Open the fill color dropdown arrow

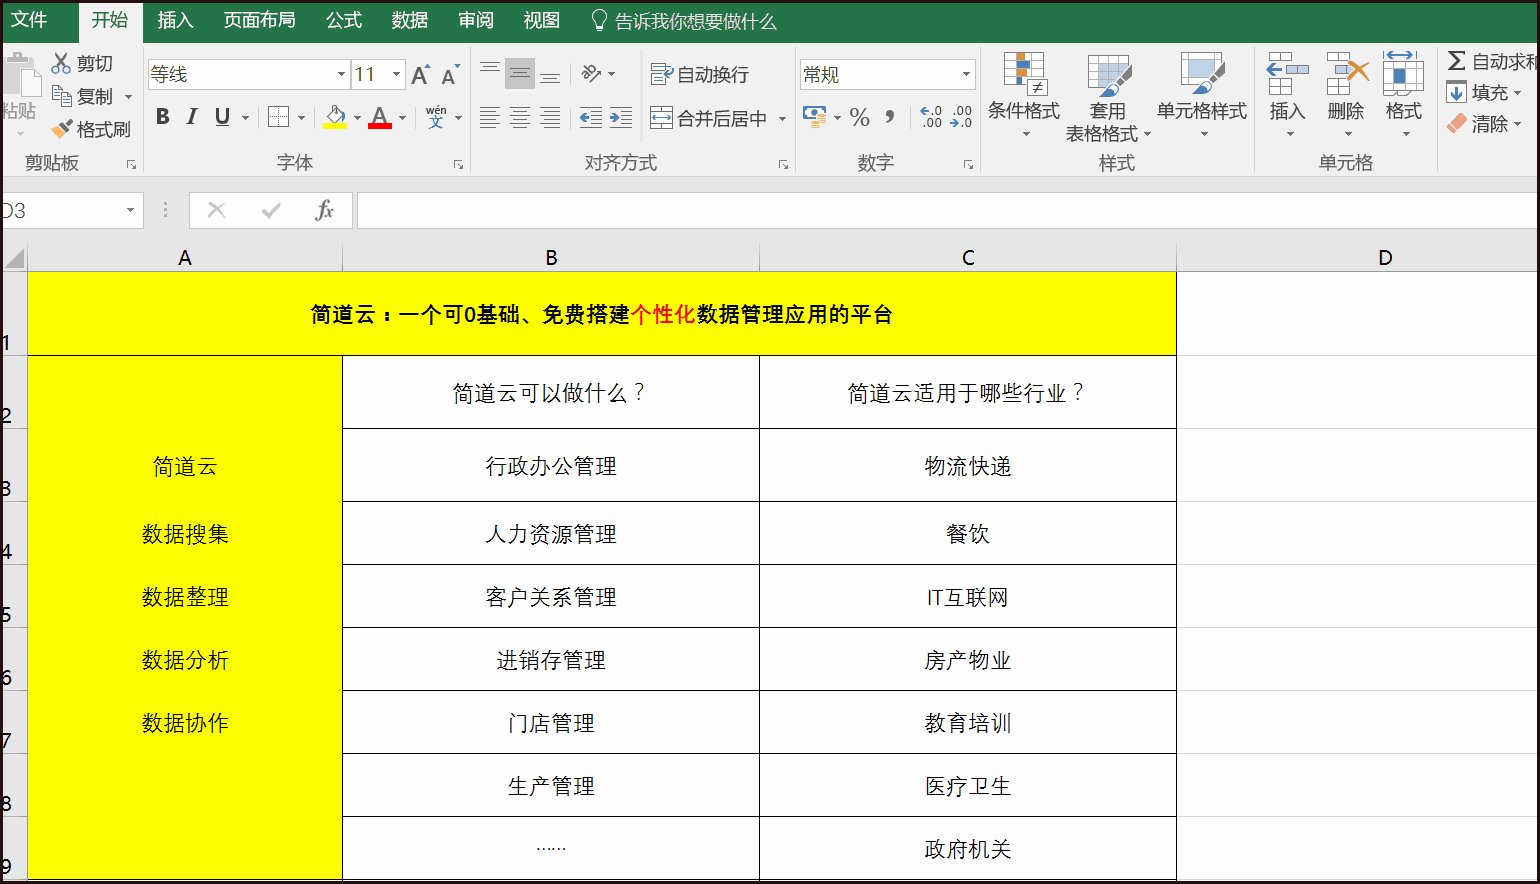point(357,118)
